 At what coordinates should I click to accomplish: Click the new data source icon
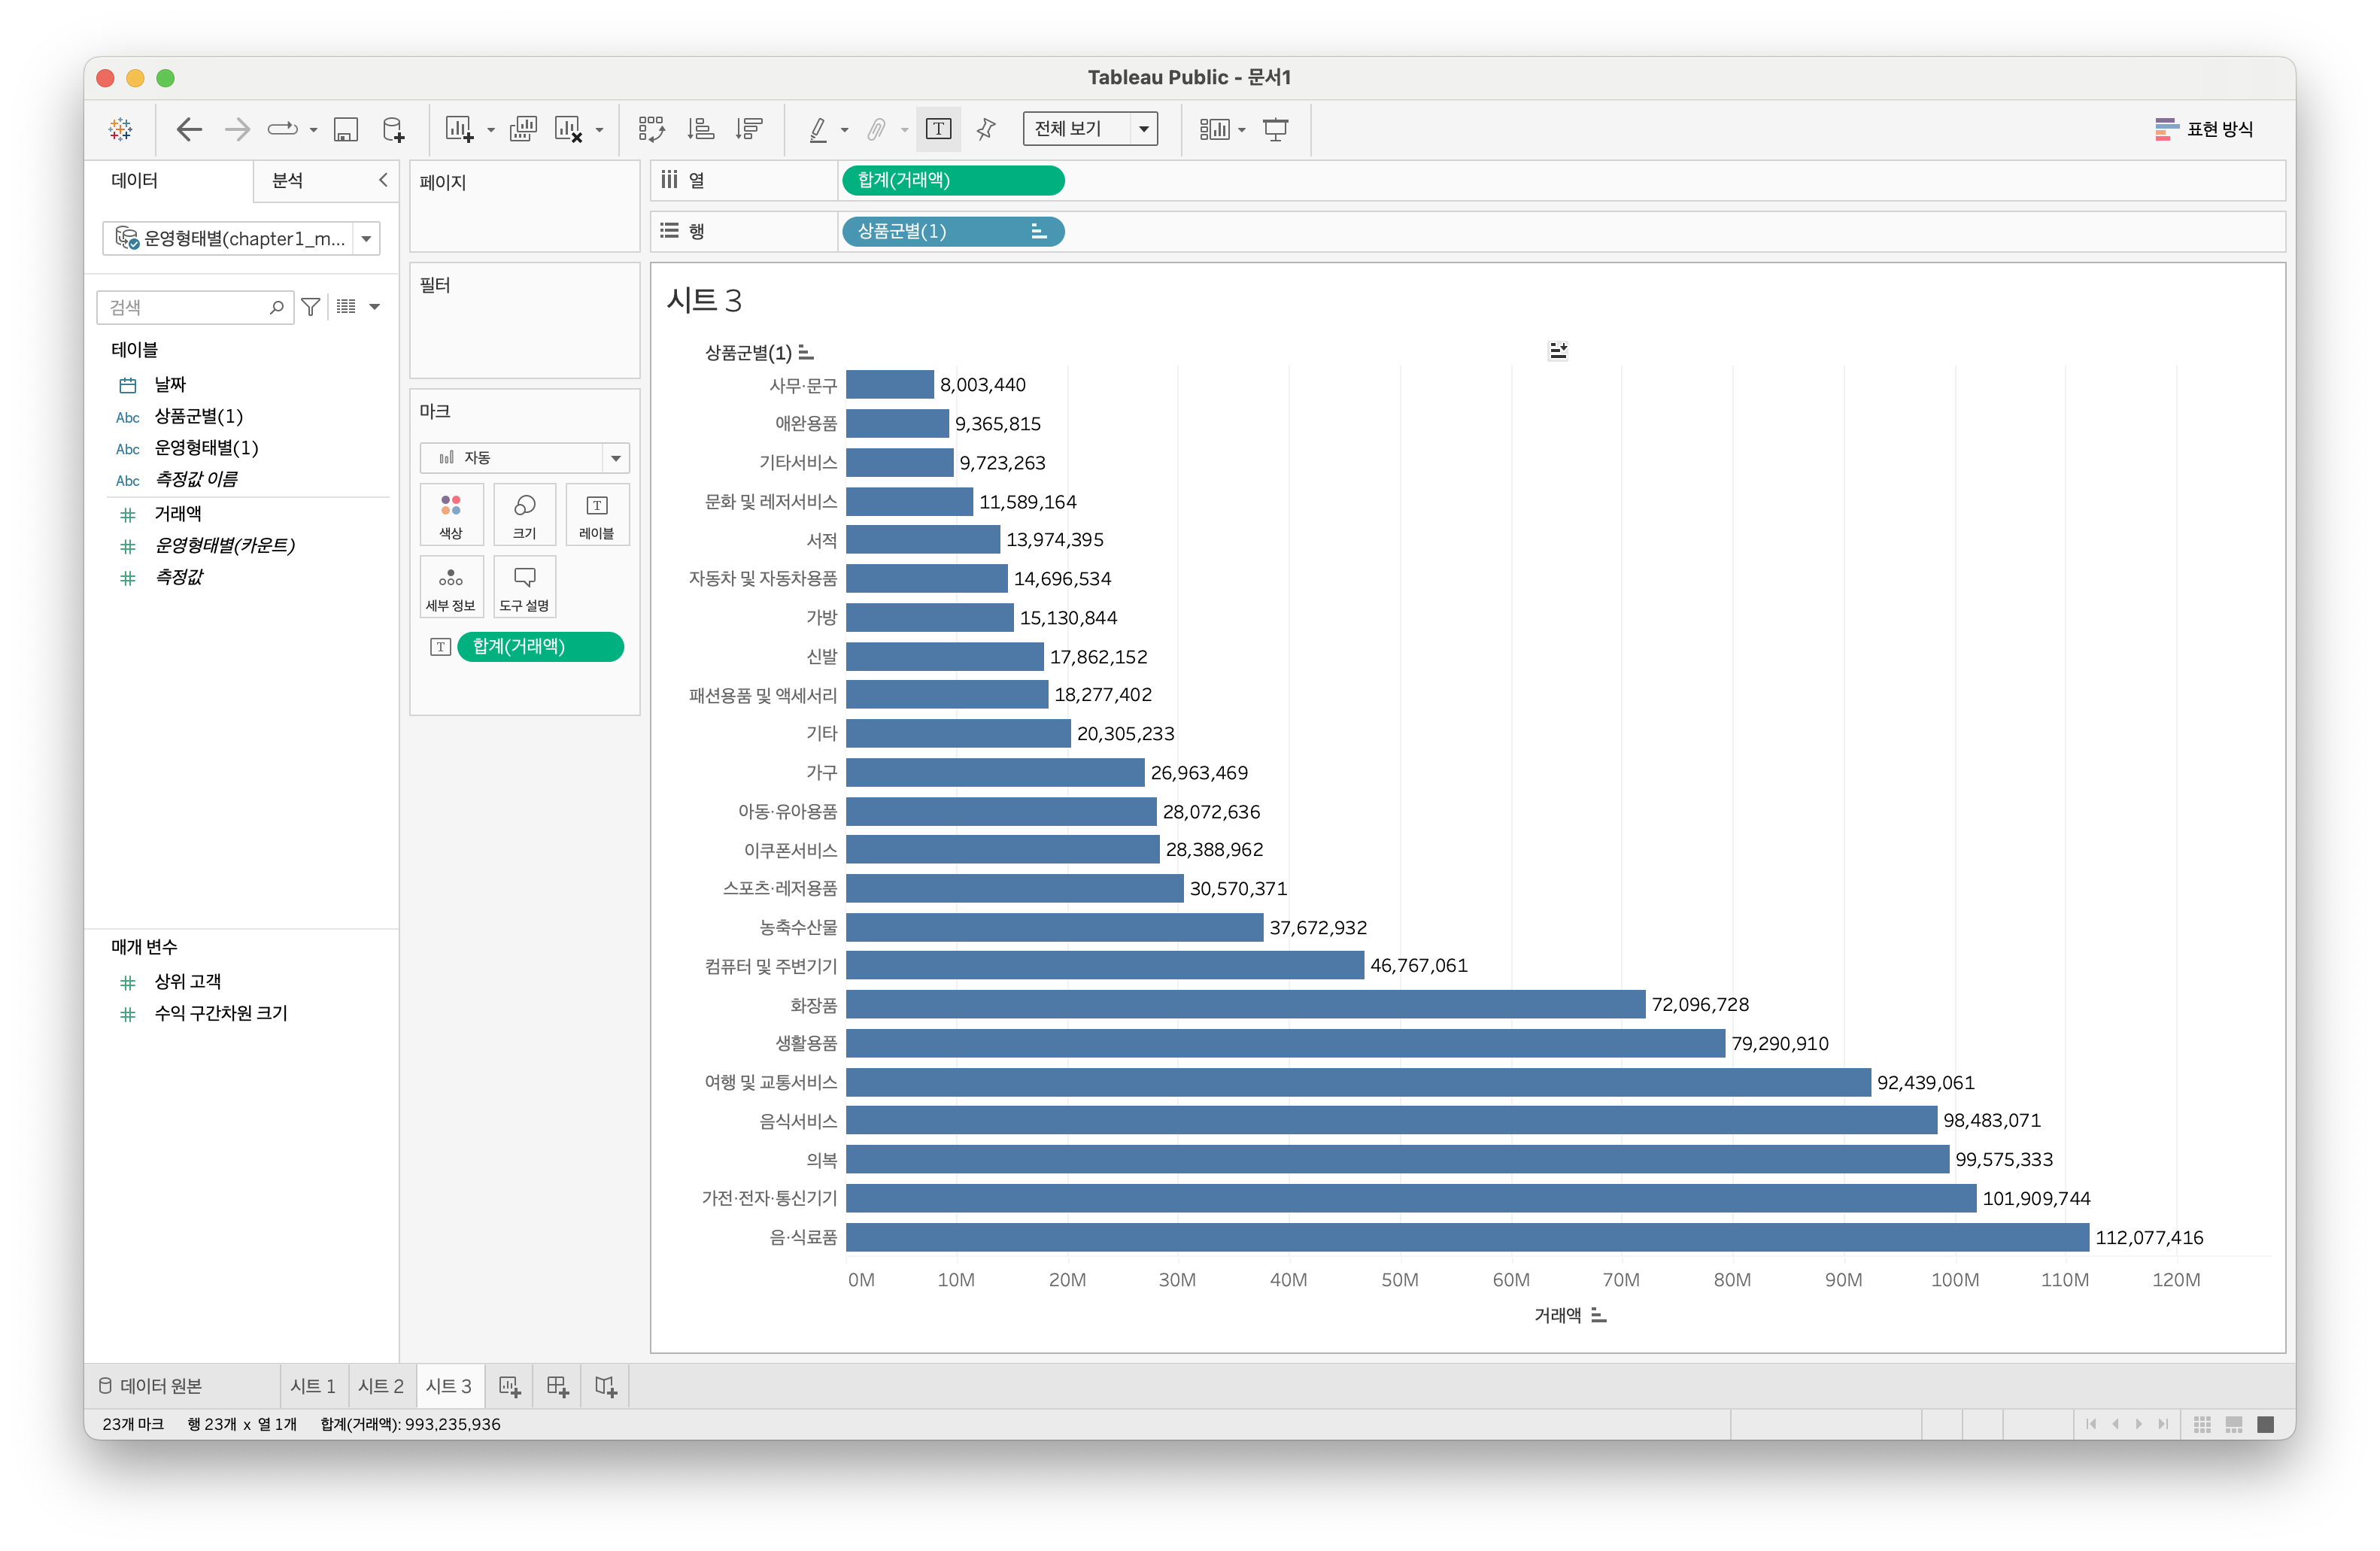[x=394, y=129]
